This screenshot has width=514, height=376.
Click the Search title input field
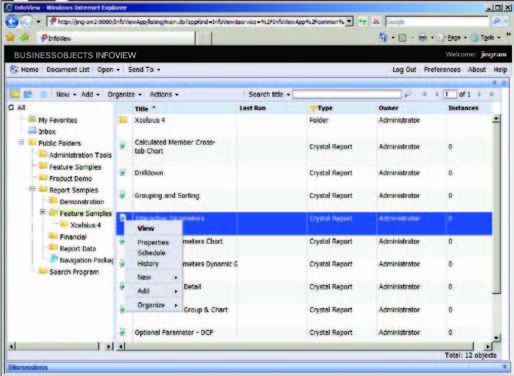347,95
